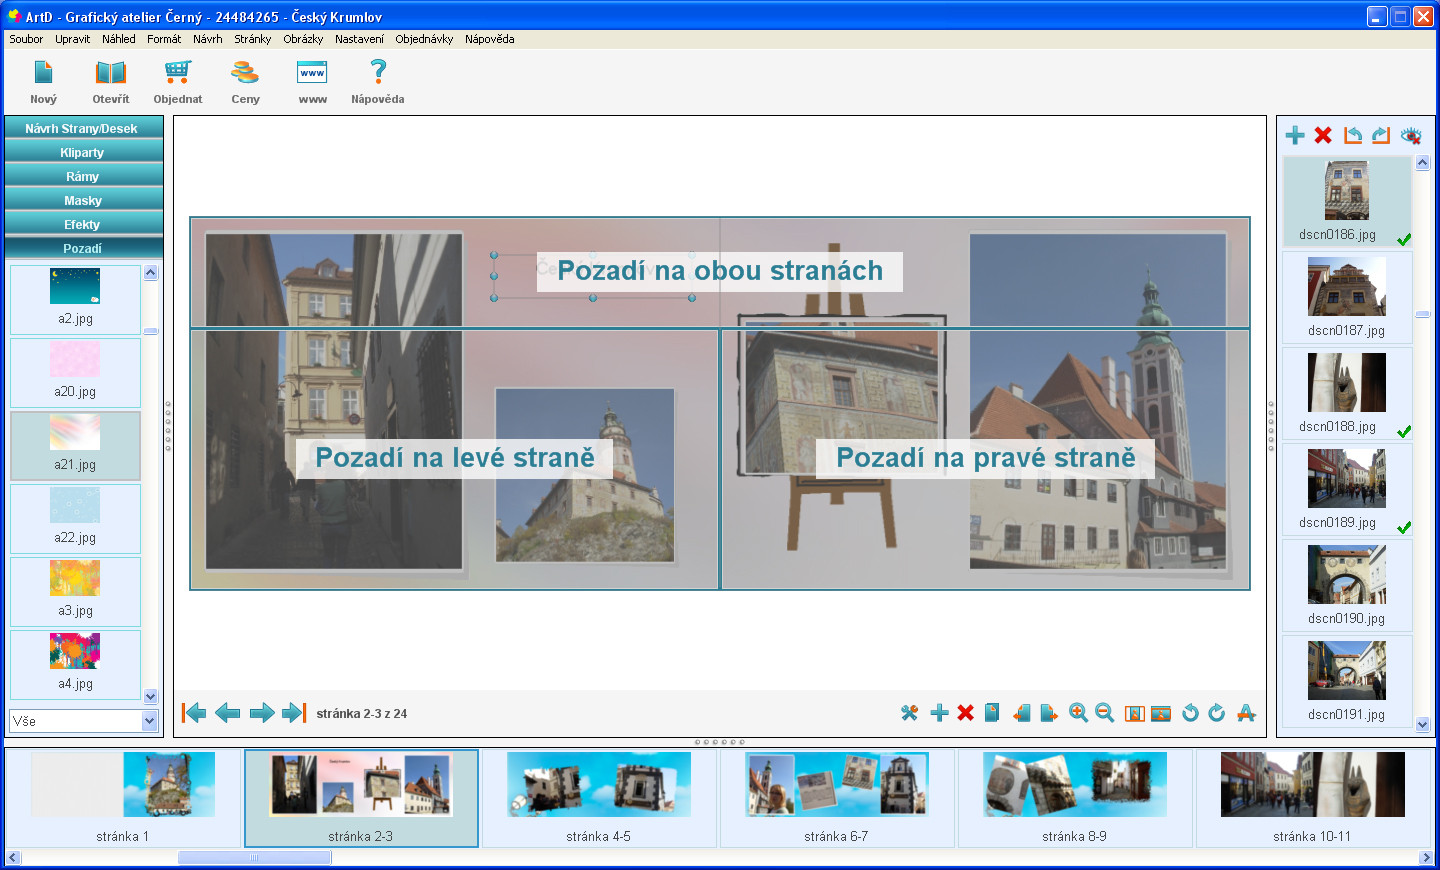Choose Pozadí na levé straně
Image resolution: width=1440 pixels, height=870 pixels.
point(455,458)
